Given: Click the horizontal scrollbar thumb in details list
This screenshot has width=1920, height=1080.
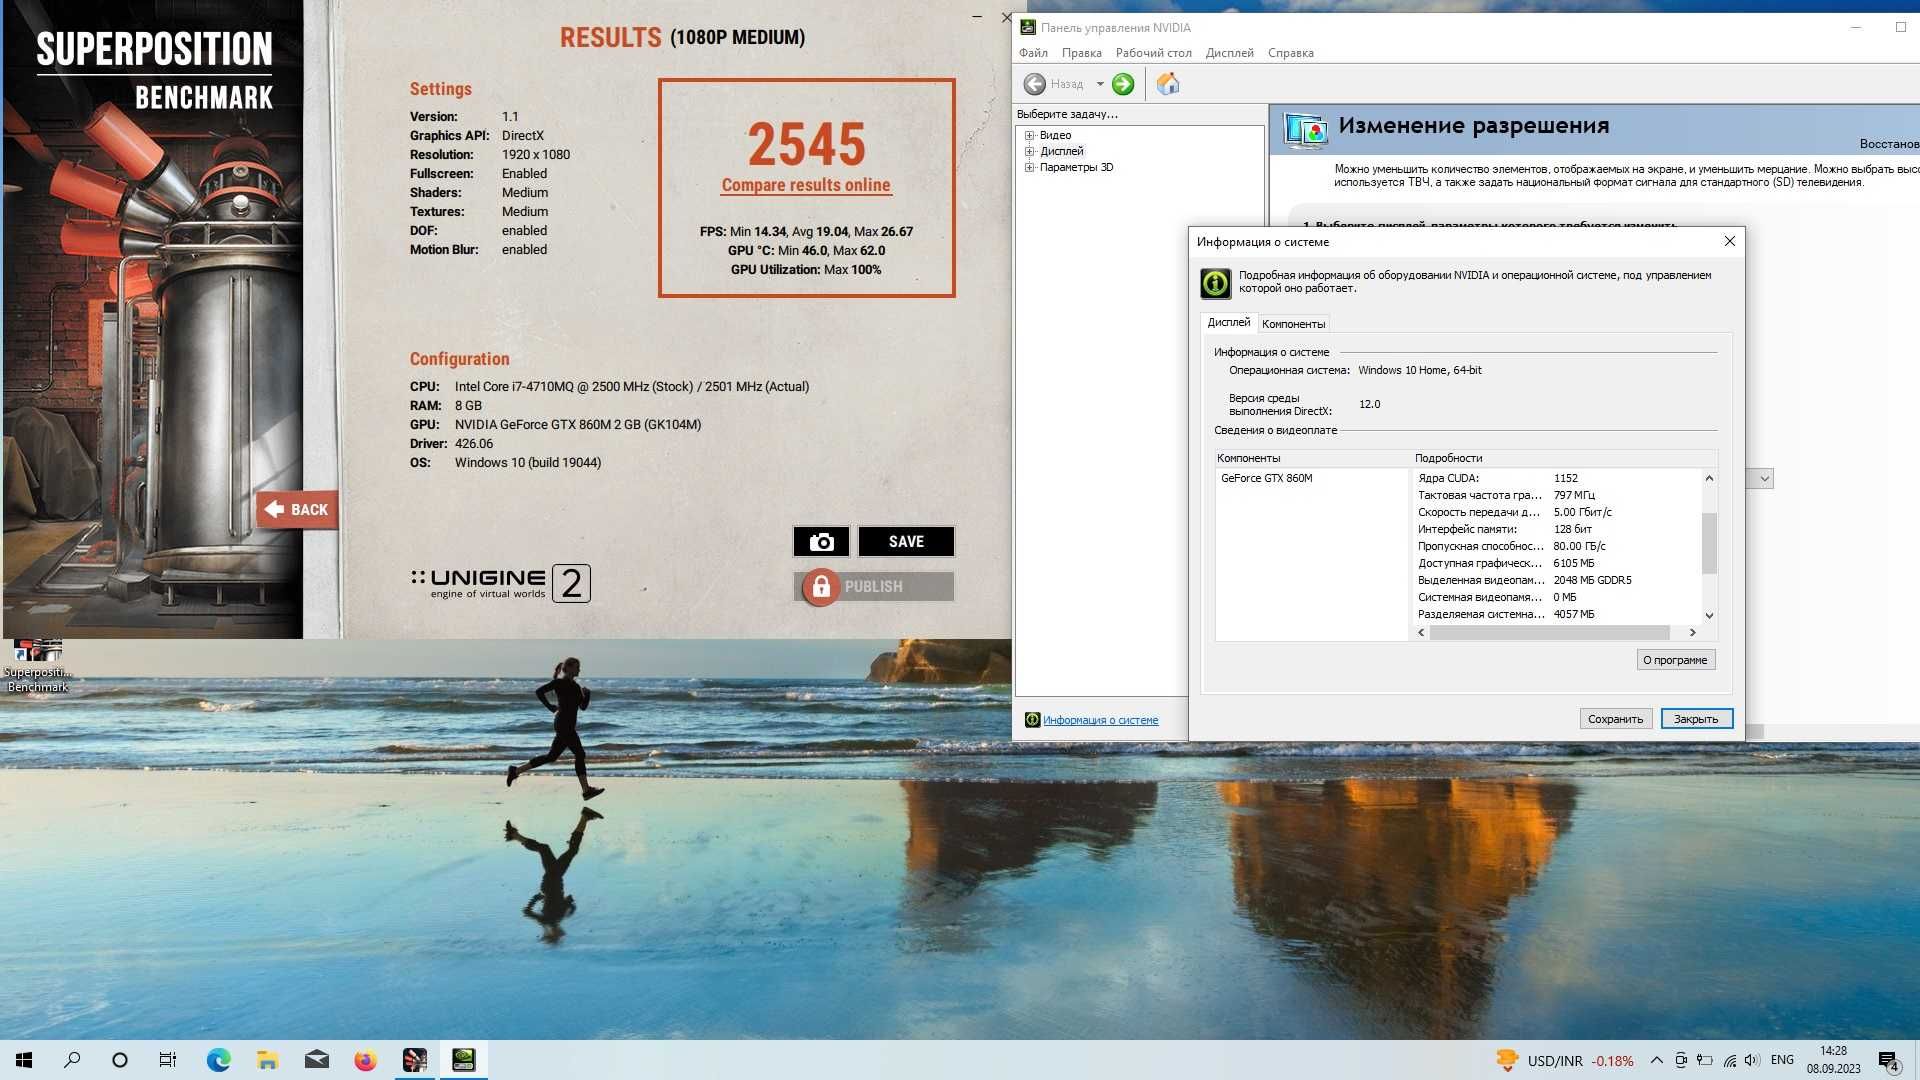Looking at the screenshot, I should [x=1549, y=633].
